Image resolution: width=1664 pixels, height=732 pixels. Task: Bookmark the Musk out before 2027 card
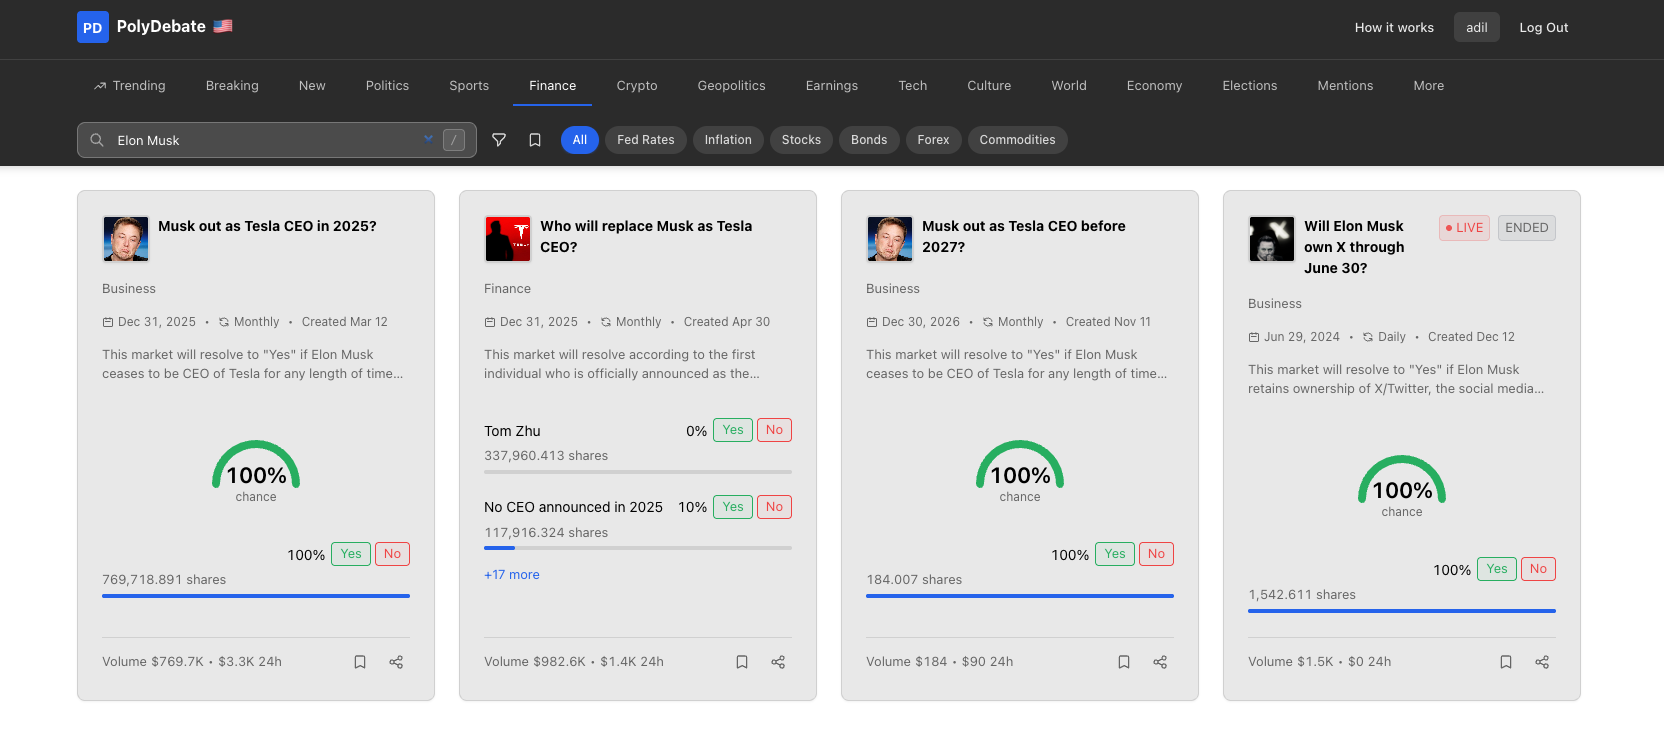tap(1124, 662)
